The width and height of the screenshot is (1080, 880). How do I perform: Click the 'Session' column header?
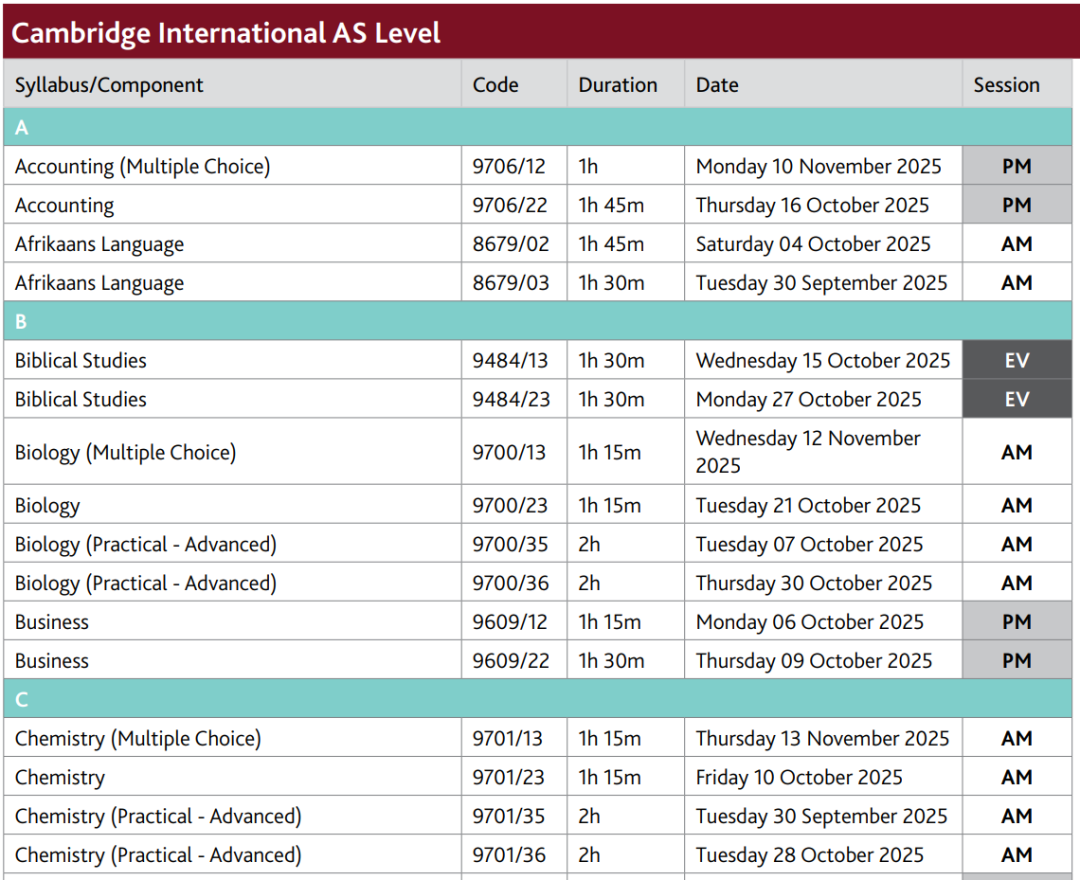pyautogui.click(x=1006, y=85)
